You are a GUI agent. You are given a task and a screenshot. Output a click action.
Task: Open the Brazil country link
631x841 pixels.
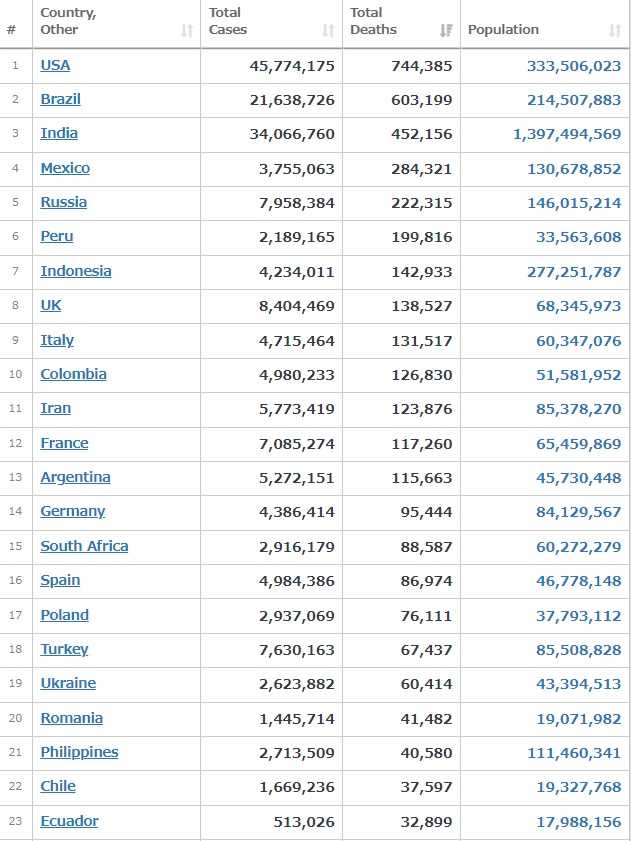click(x=60, y=99)
